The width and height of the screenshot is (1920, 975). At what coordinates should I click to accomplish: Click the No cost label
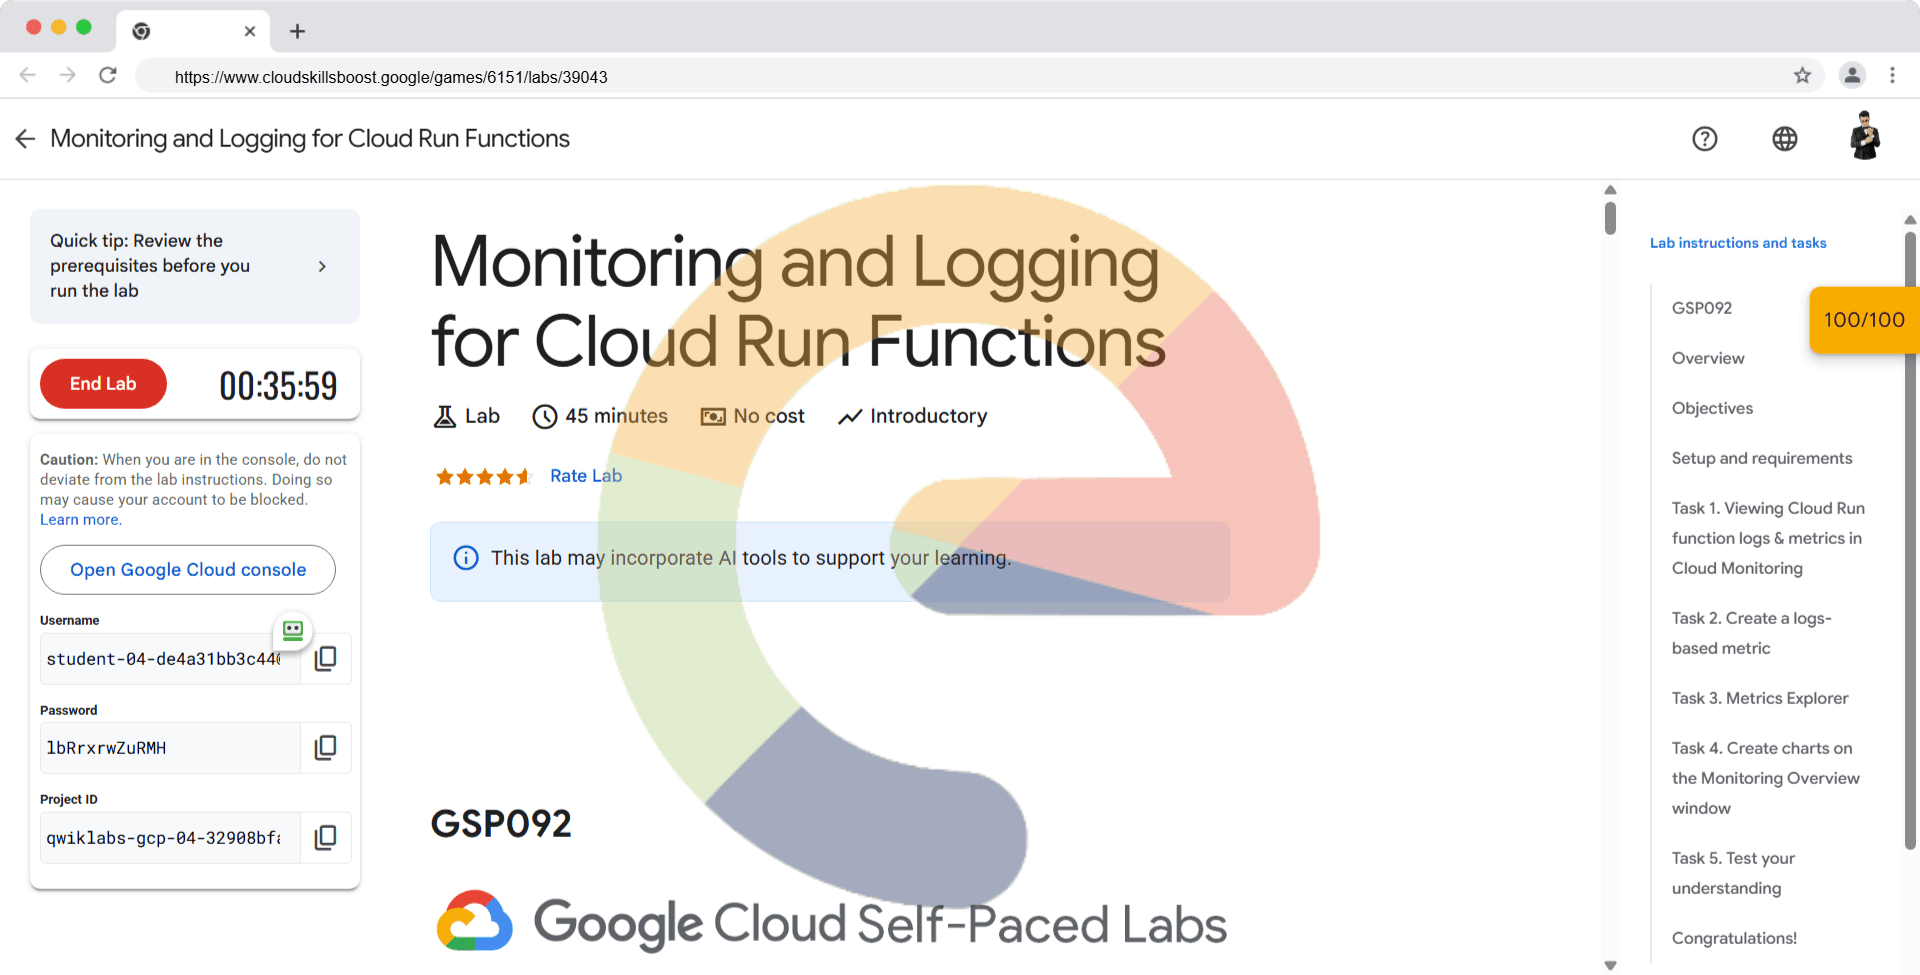[x=768, y=416]
